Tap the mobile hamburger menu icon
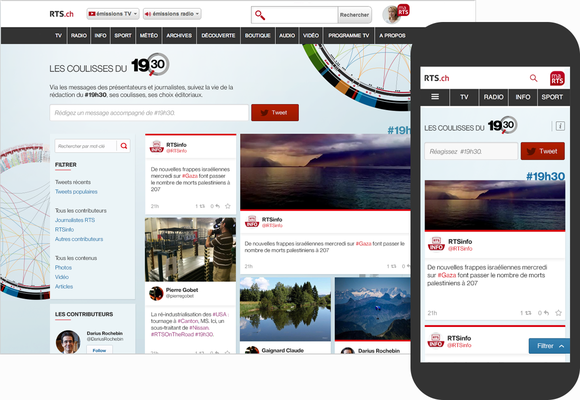This screenshot has height=400, width=580. [x=435, y=97]
